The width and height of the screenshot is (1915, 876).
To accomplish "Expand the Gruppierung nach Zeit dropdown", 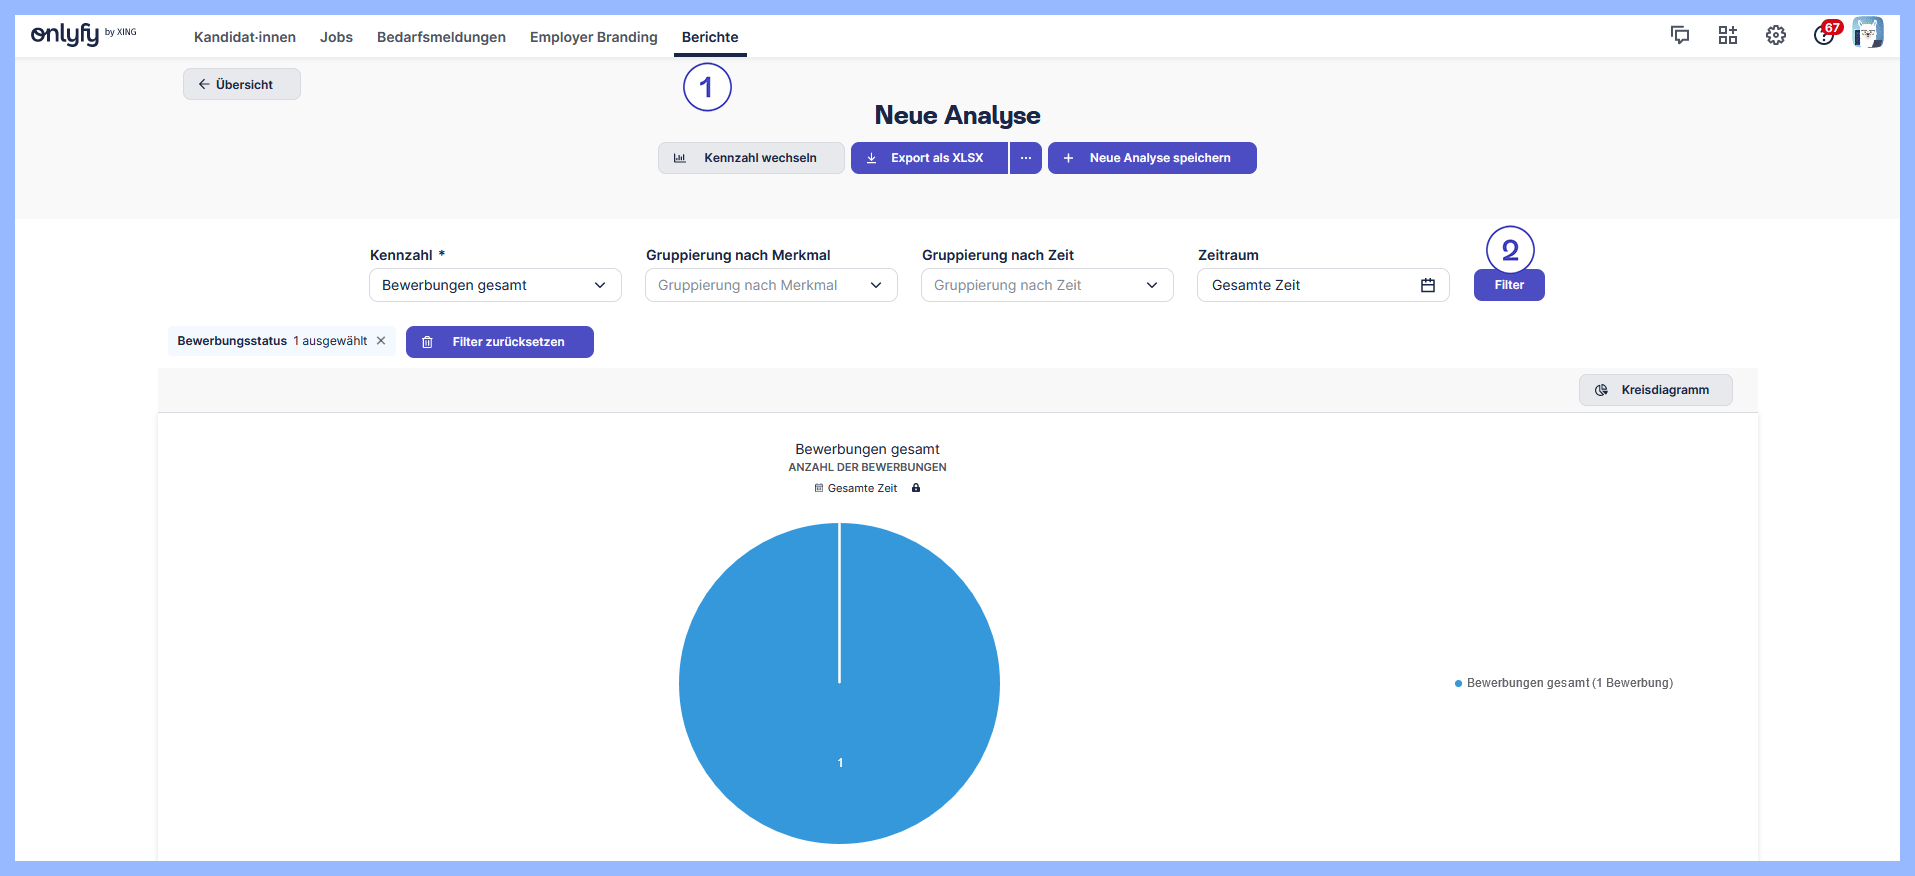I will pyautogui.click(x=1047, y=286).
